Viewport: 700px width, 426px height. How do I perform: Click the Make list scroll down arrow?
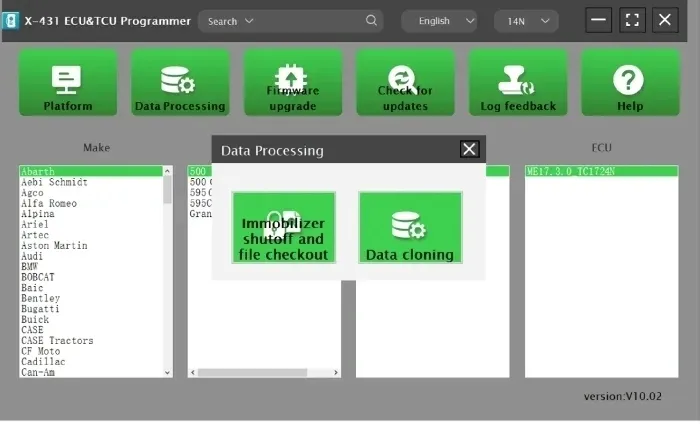(x=167, y=372)
